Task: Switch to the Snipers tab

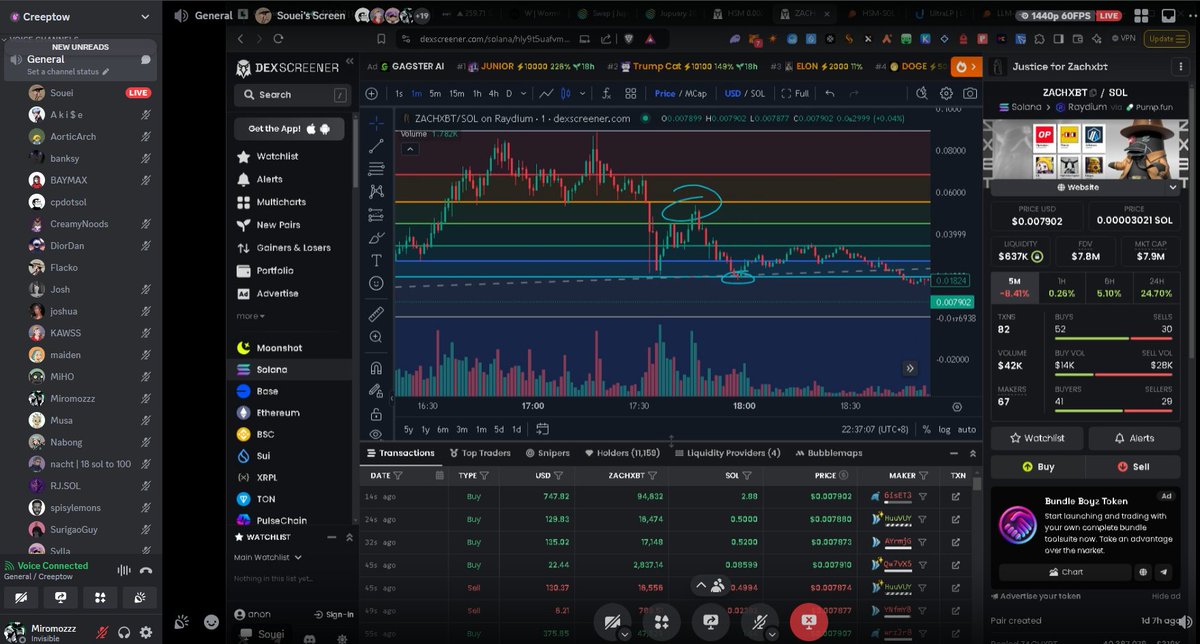Action: (547, 453)
